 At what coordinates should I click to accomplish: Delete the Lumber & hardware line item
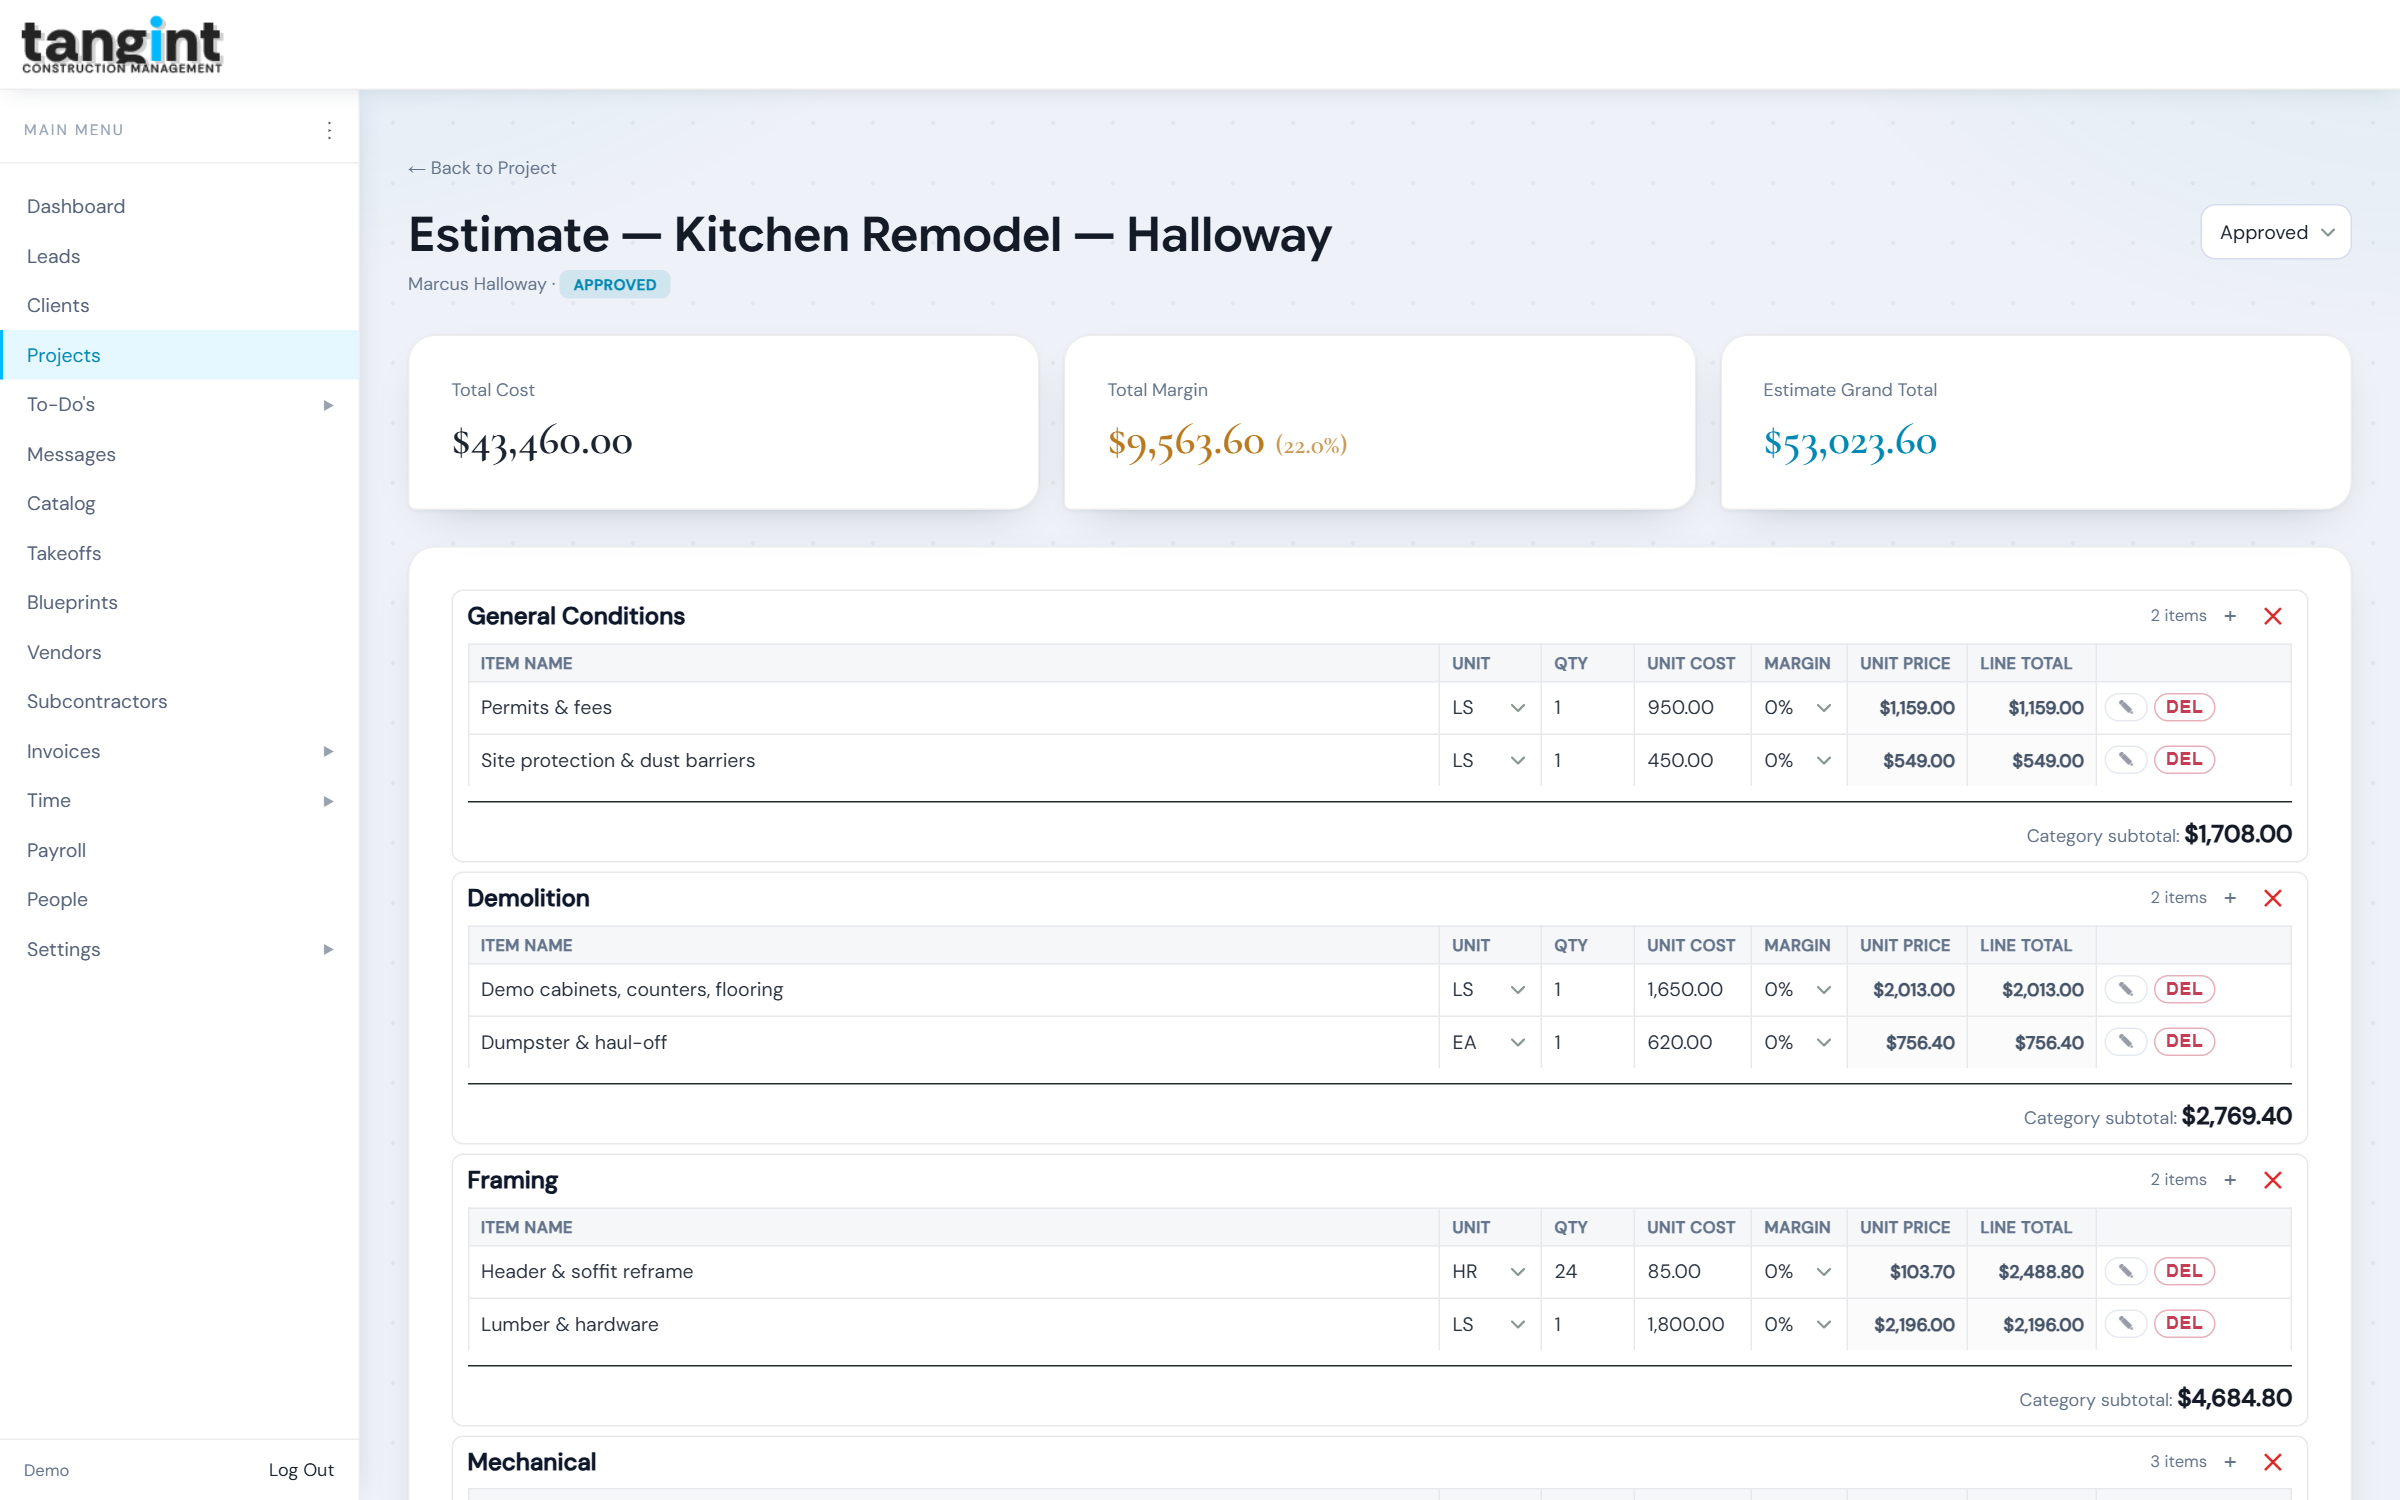click(x=2184, y=1324)
